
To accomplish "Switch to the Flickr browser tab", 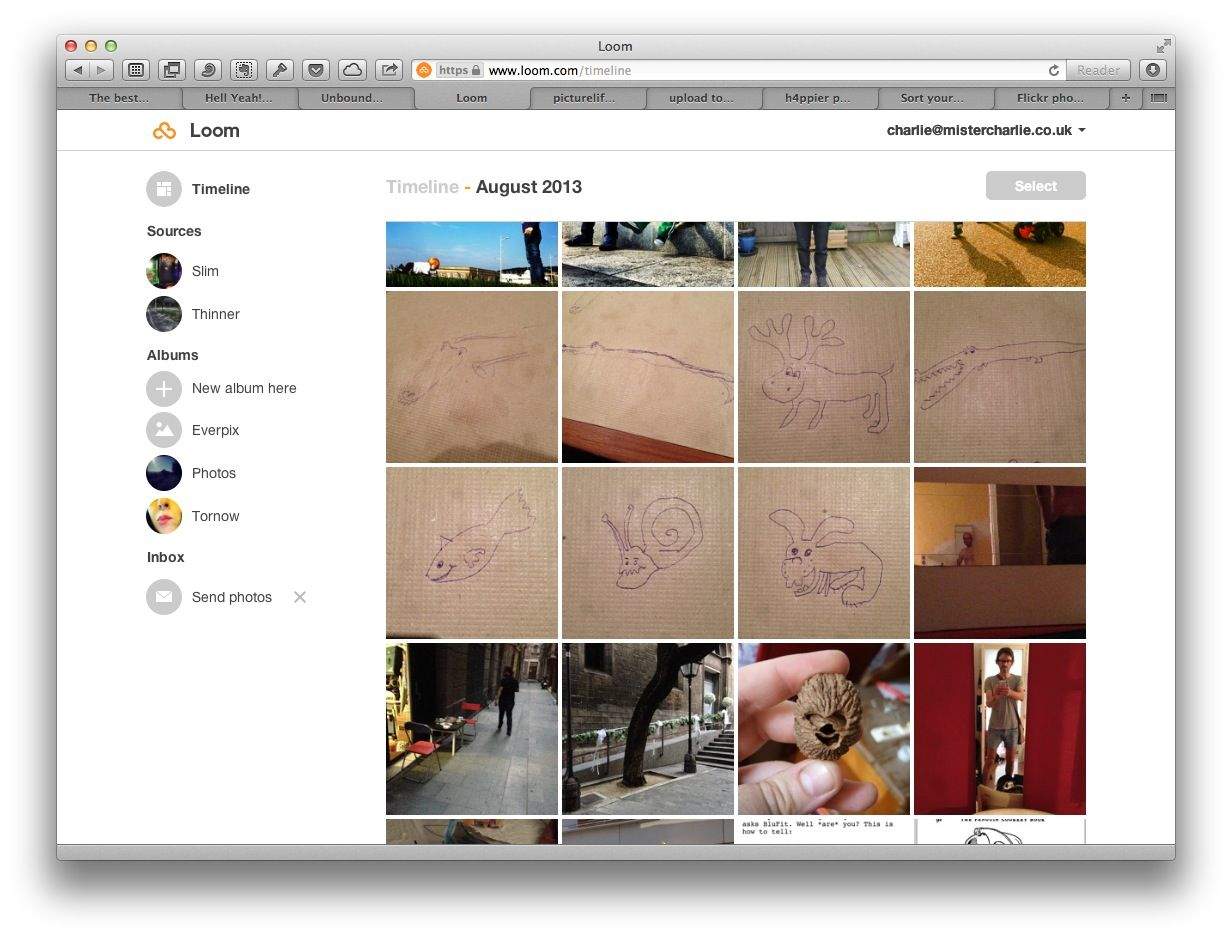I will click(x=1053, y=98).
